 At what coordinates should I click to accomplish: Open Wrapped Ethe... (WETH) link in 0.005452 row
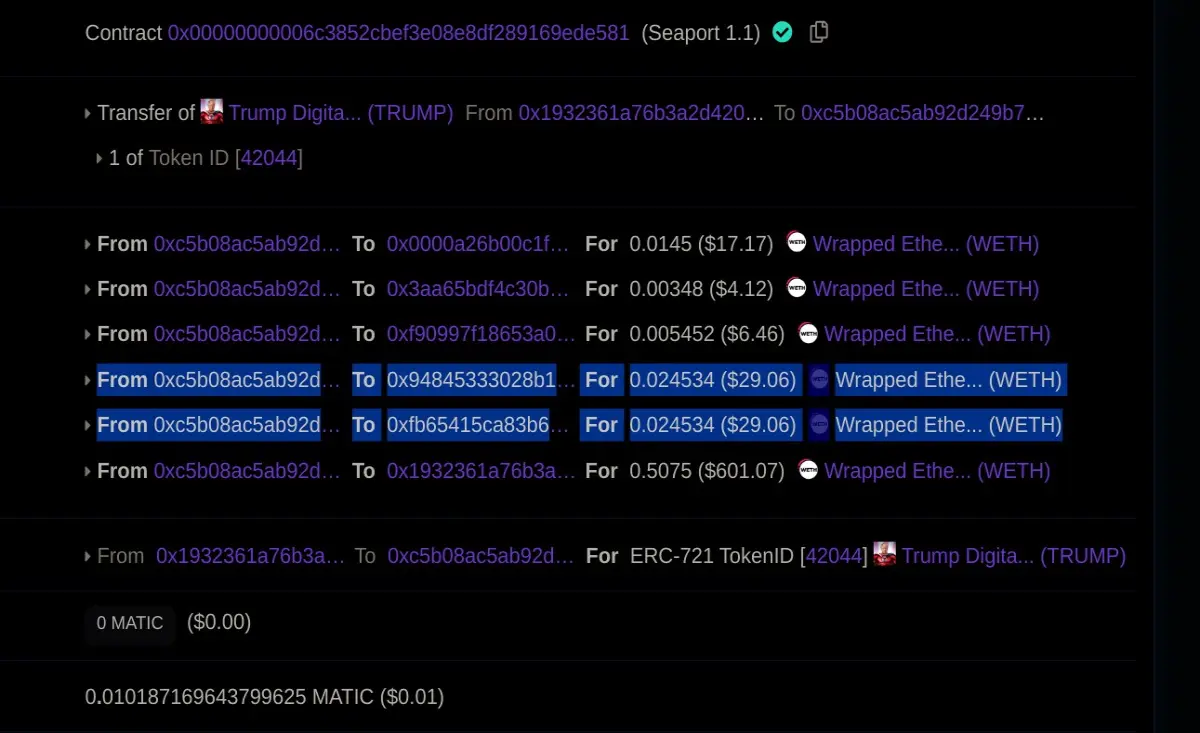click(937, 334)
